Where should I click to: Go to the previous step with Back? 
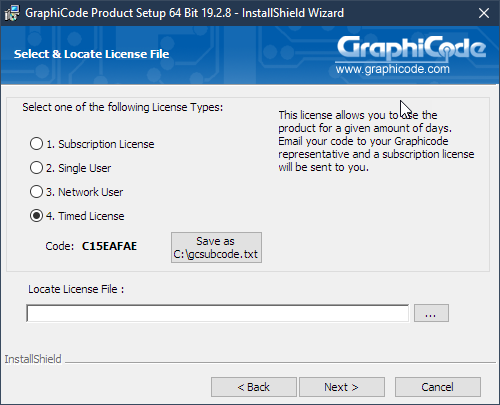click(254, 387)
